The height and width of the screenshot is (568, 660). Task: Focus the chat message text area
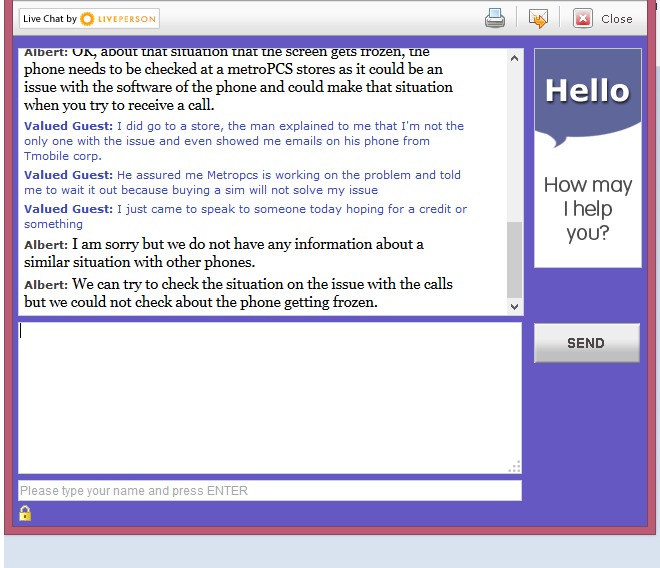tap(270, 398)
